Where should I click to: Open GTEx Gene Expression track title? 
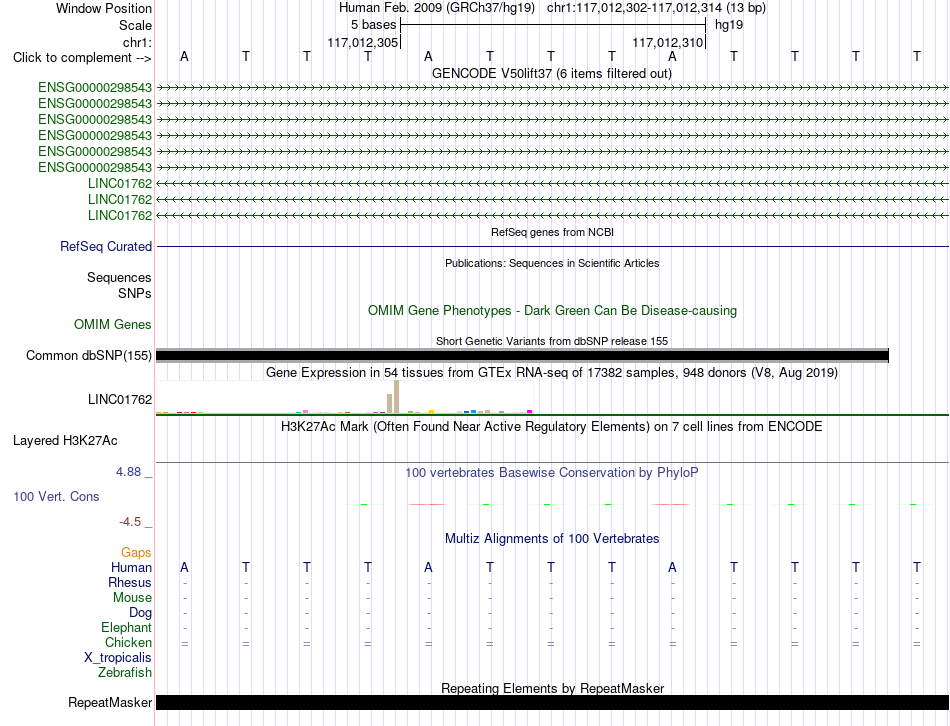(552, 373)
